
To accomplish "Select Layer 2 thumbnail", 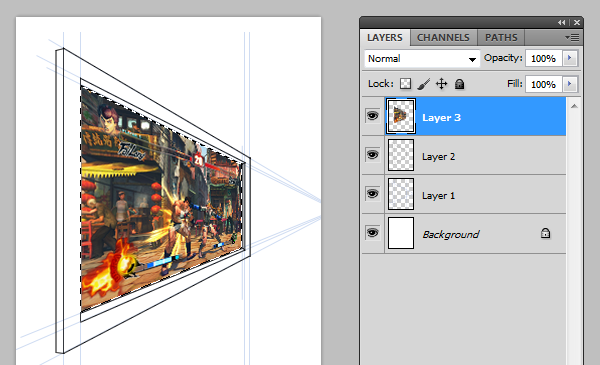I will coord(401,155).
